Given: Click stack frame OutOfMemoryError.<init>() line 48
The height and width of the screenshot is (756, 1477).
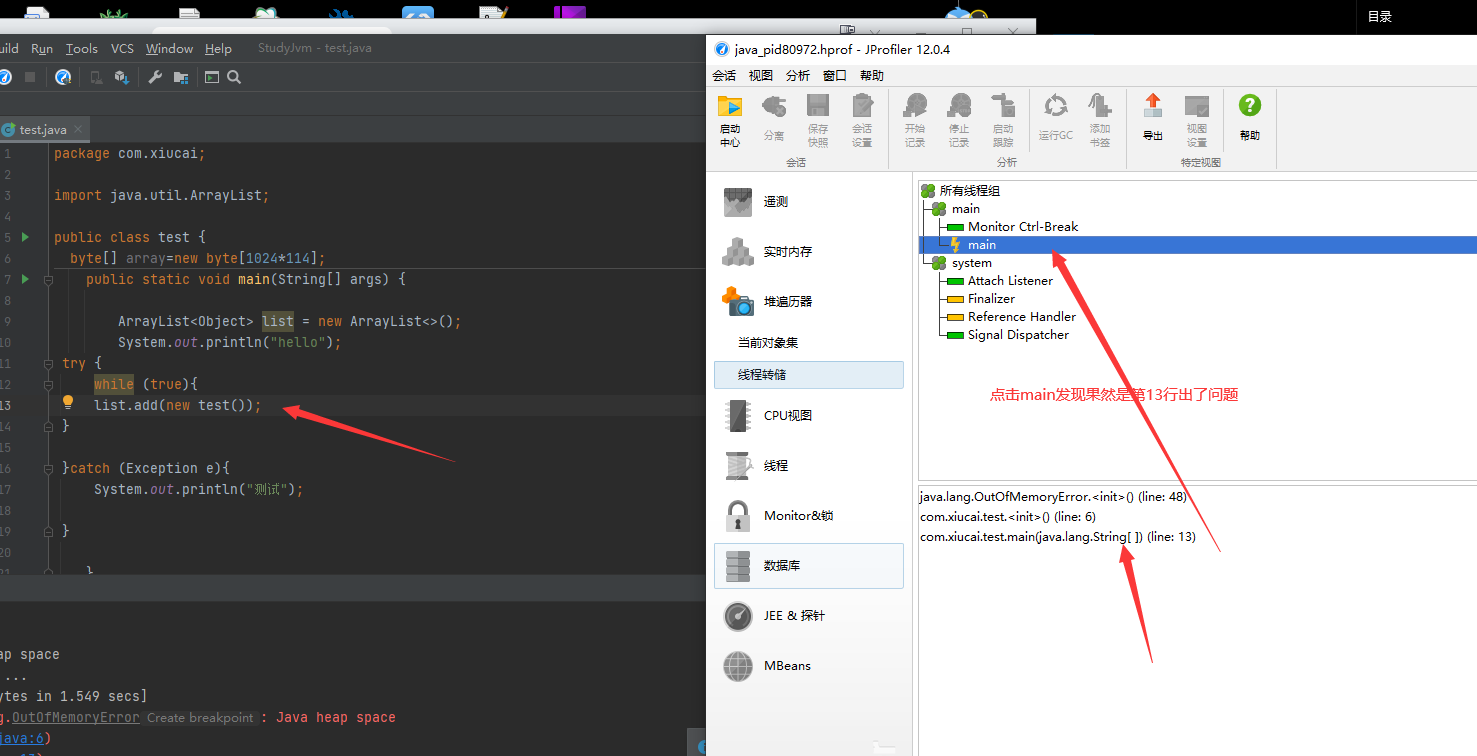Looking at the screenshot, I should [x=1053, y=497].
